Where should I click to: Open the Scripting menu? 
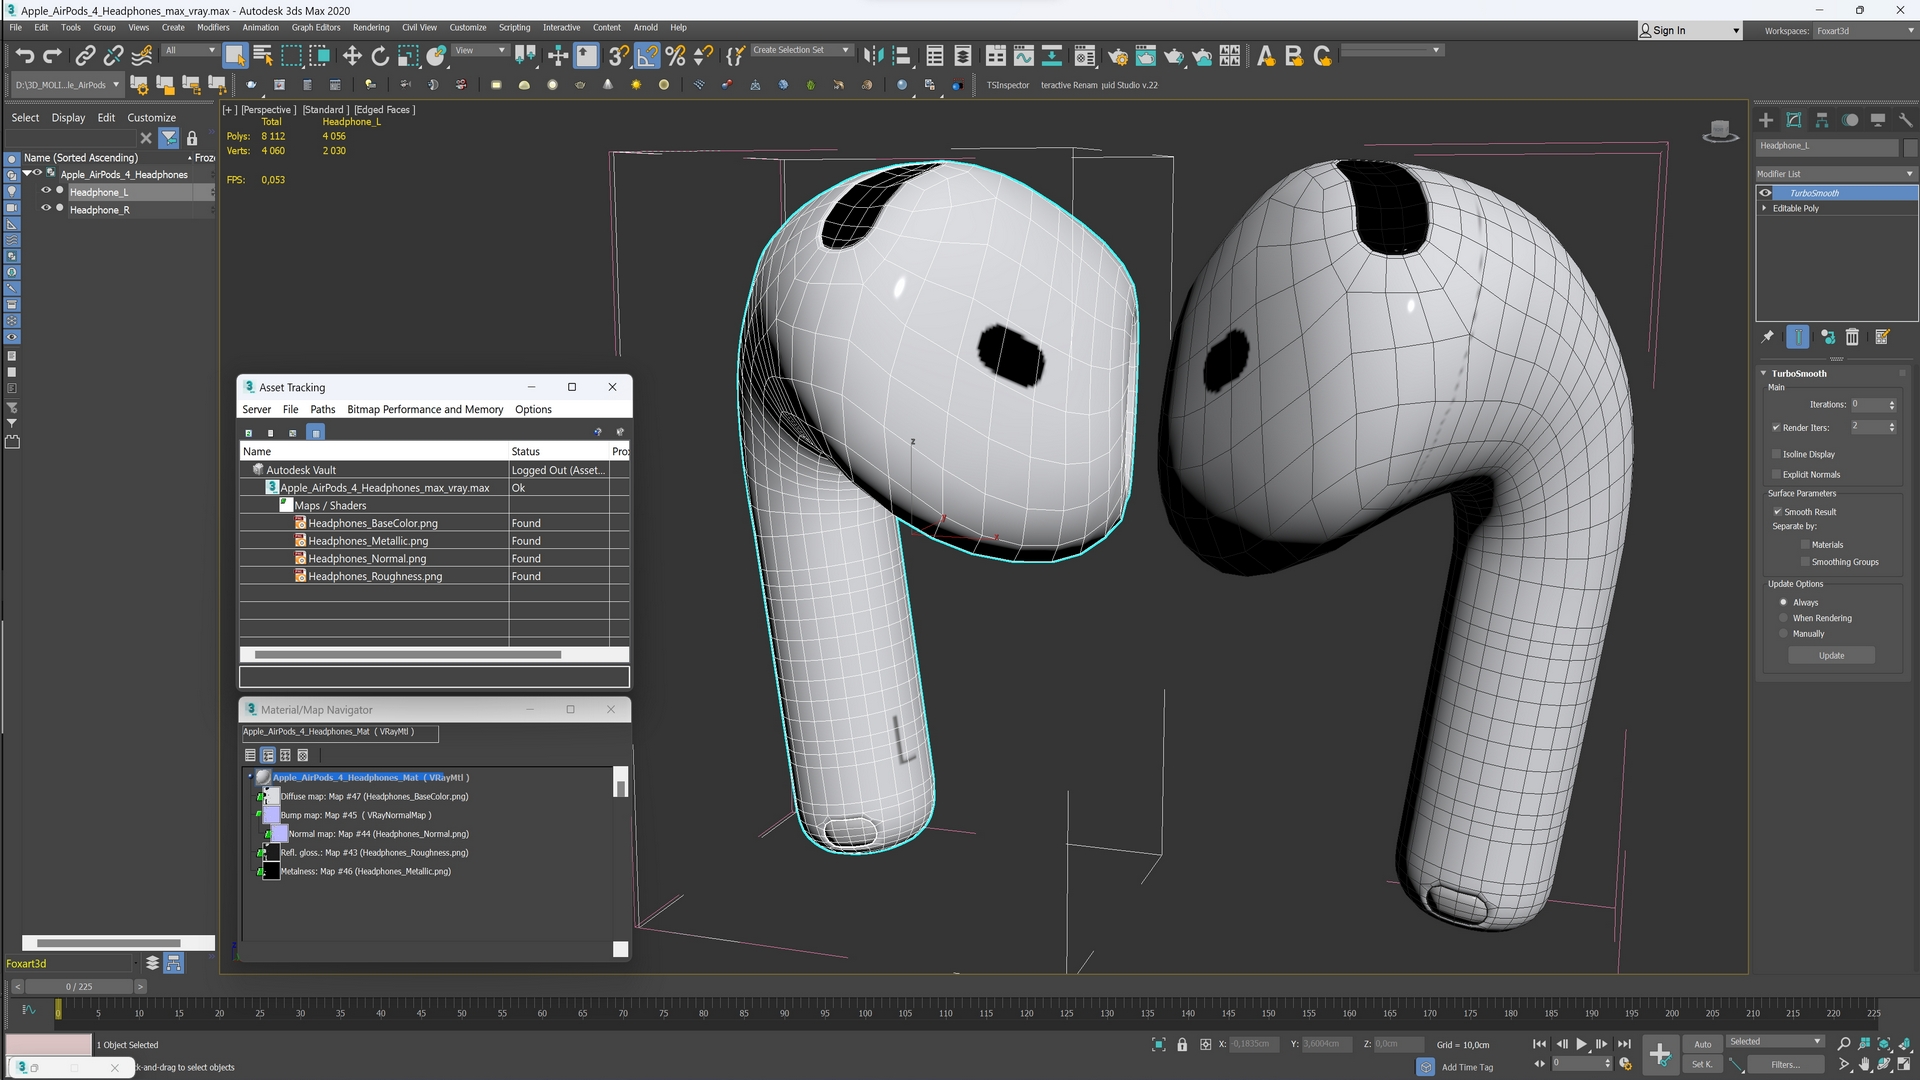[515, 28]
